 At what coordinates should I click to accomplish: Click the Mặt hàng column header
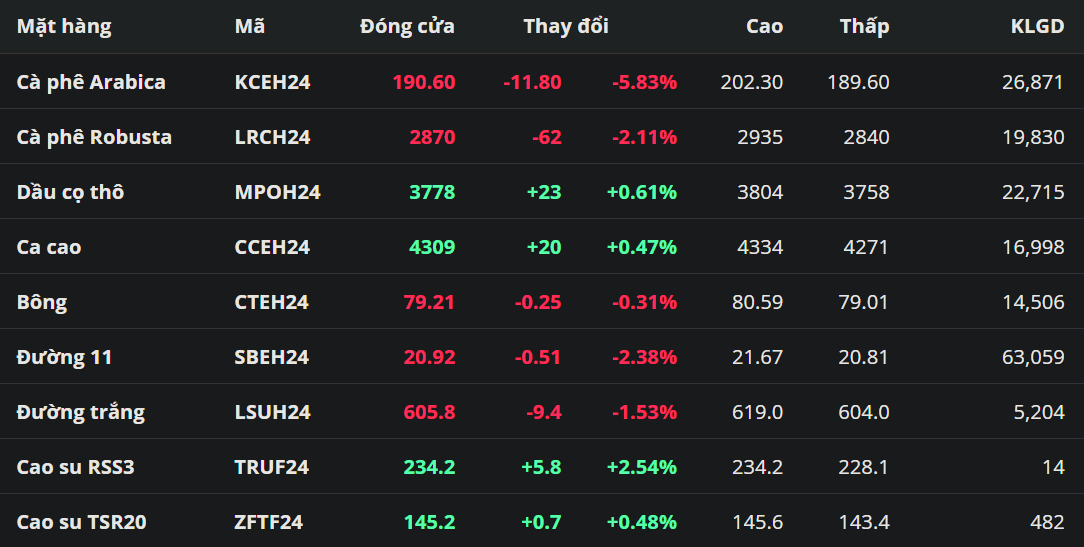(64, 27)
